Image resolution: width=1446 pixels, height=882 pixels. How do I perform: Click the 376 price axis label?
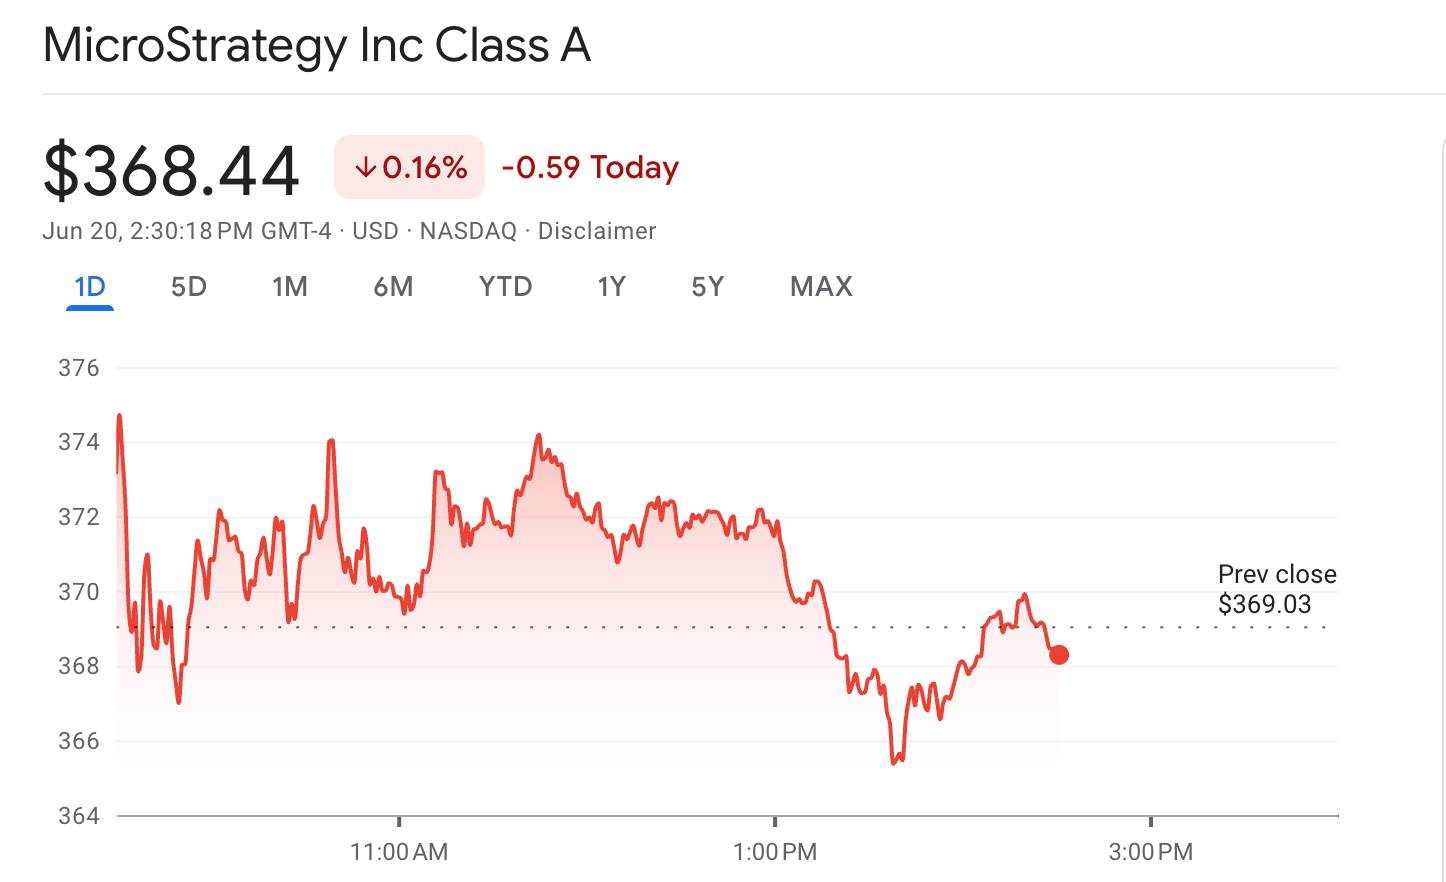coord(79,368)
